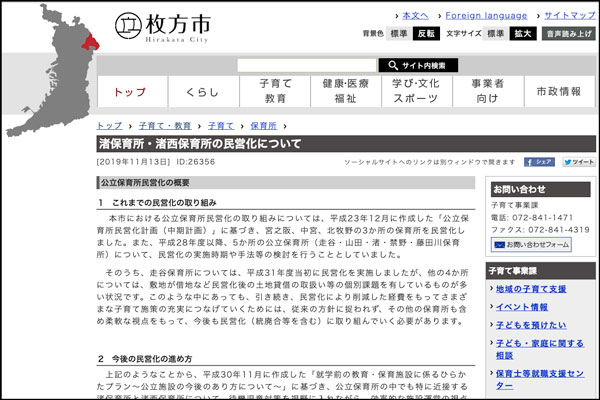Open the トップ navigation tab
Viewport: 600px width, 400px height.
[130, 91]
